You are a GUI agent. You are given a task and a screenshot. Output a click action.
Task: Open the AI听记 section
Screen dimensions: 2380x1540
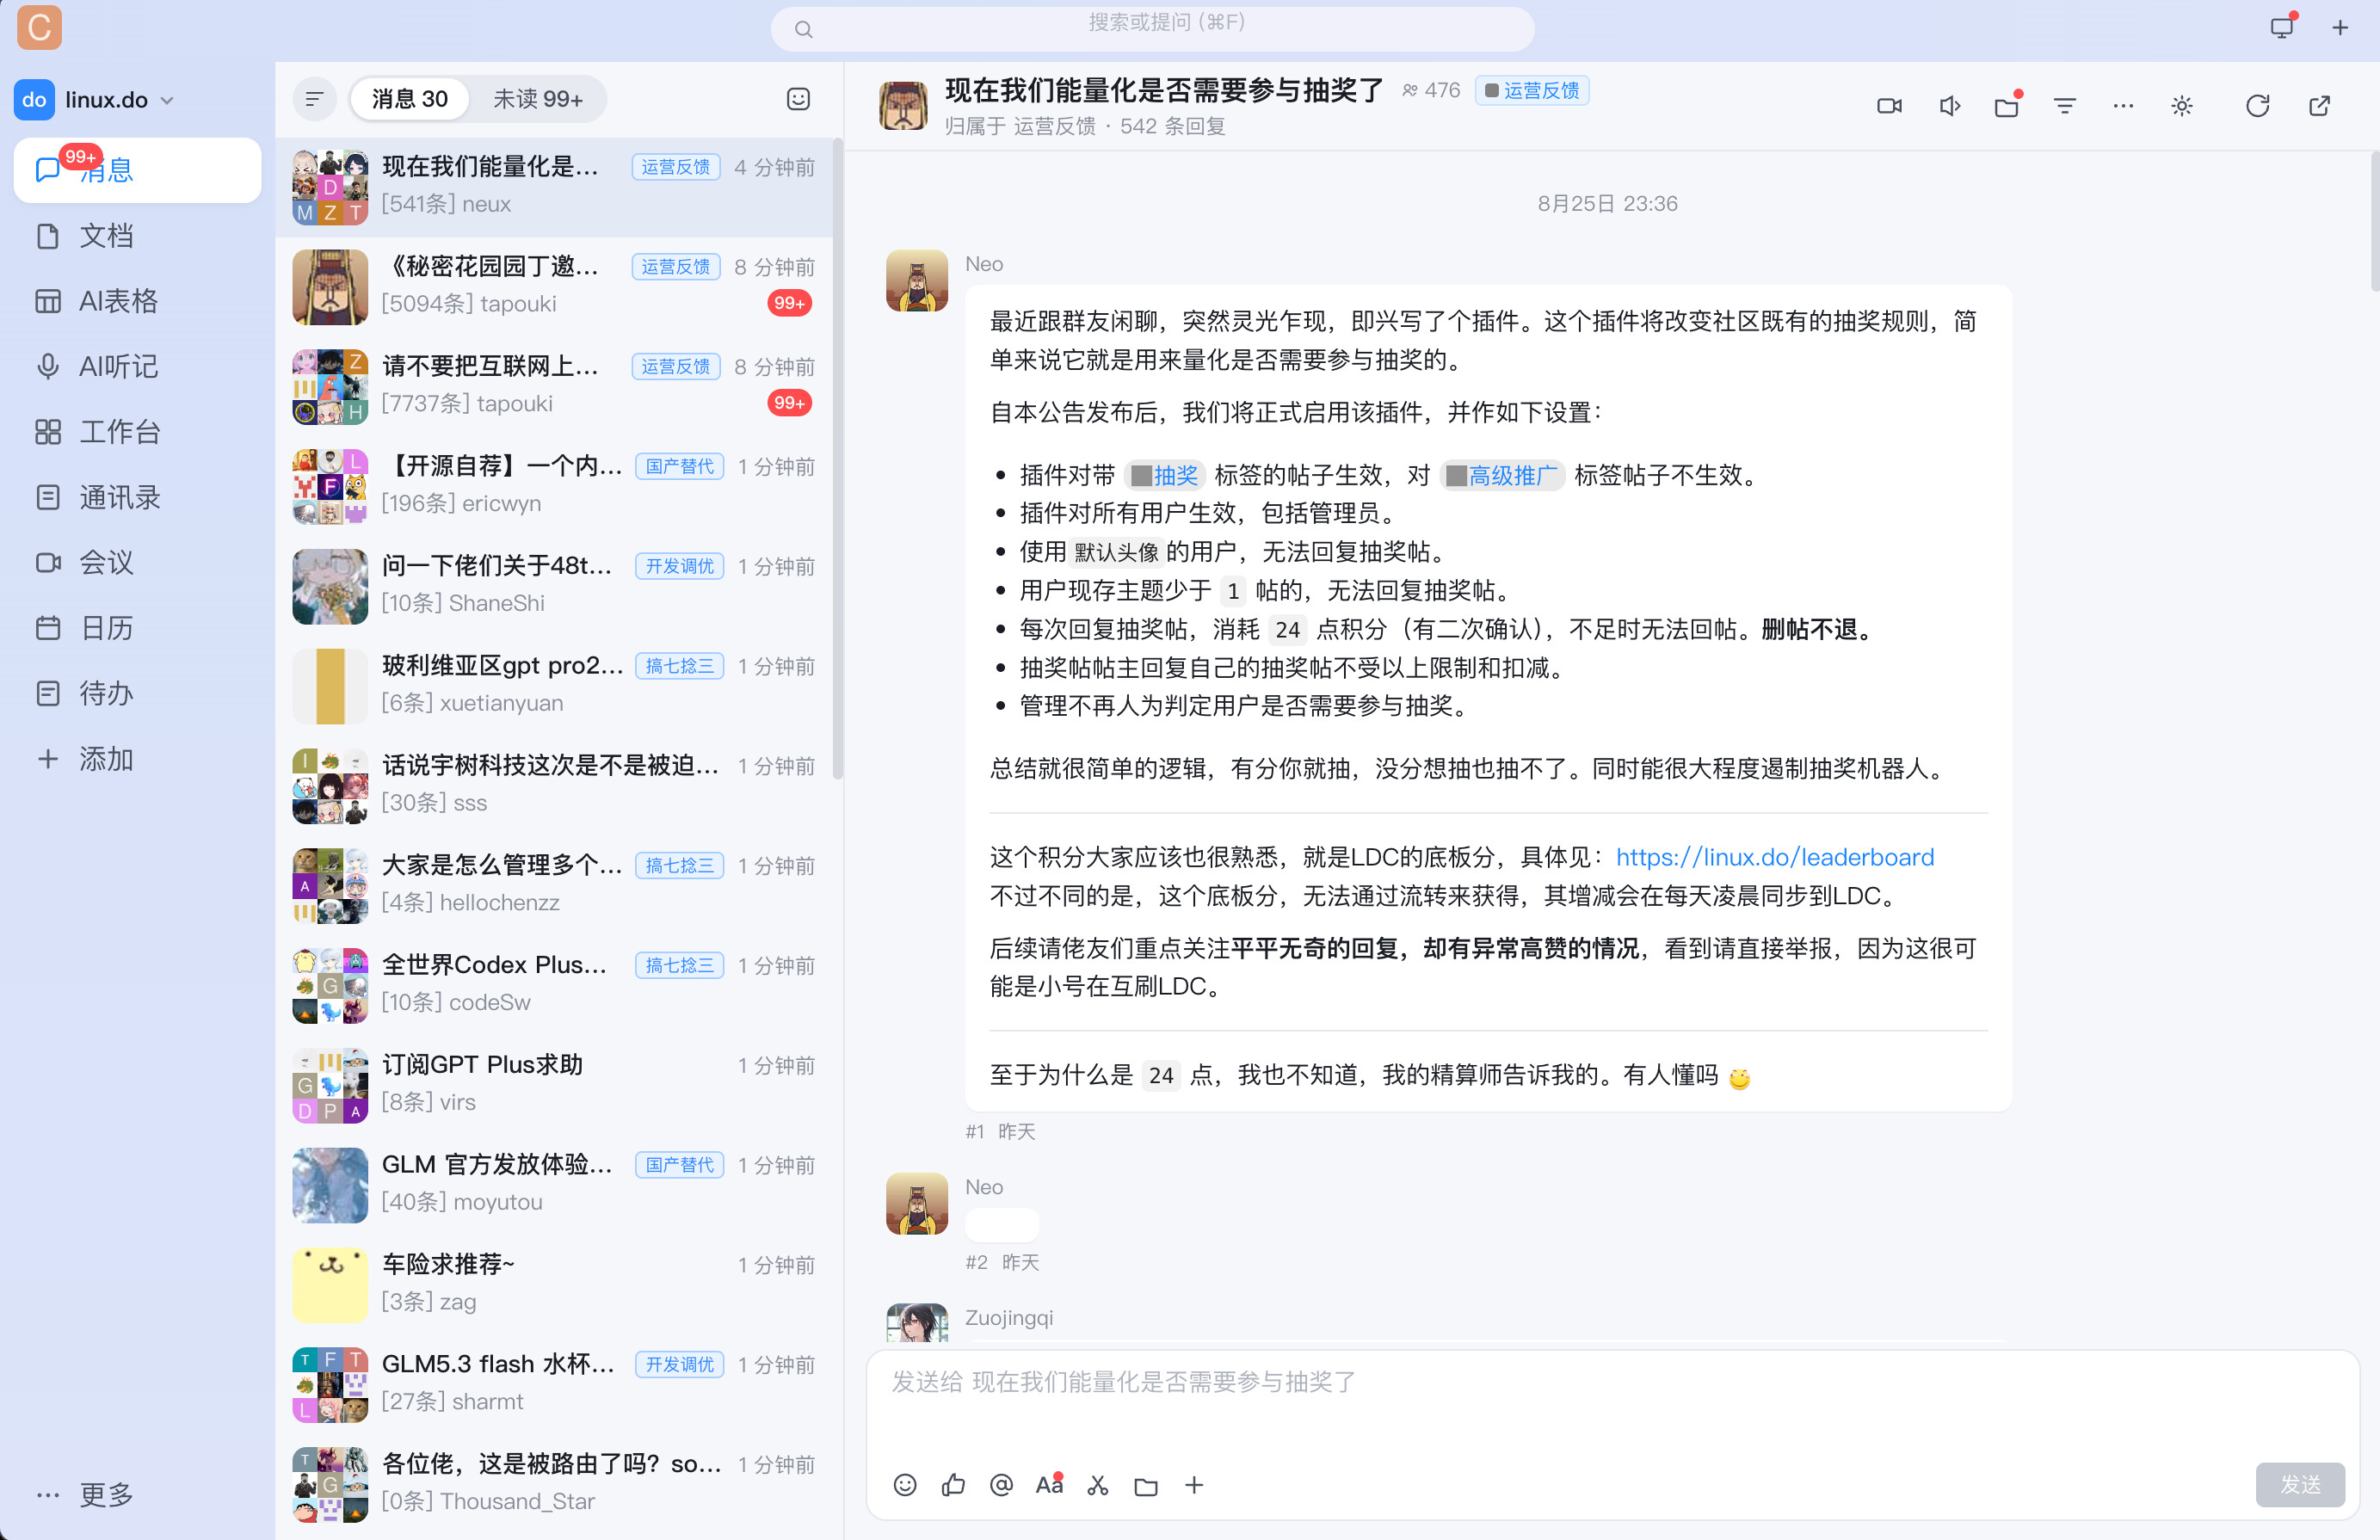coord(137,367)
